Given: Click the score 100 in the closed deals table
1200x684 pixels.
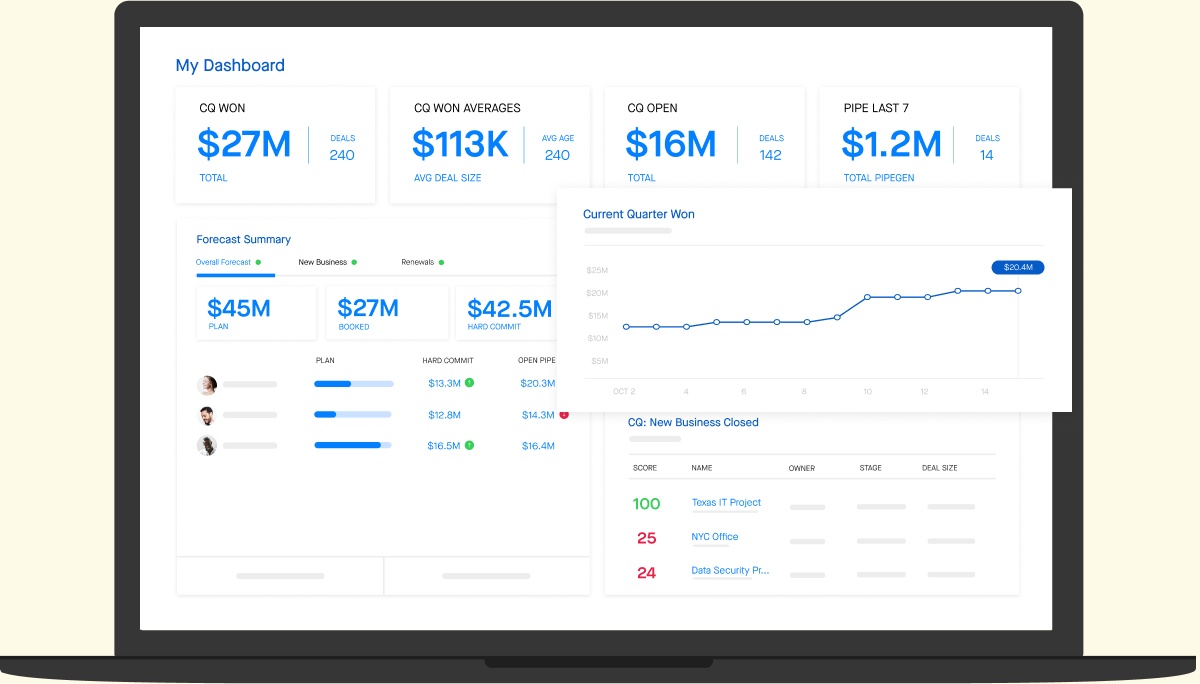Looking at the screenshot, I should [x=647, y=504].
